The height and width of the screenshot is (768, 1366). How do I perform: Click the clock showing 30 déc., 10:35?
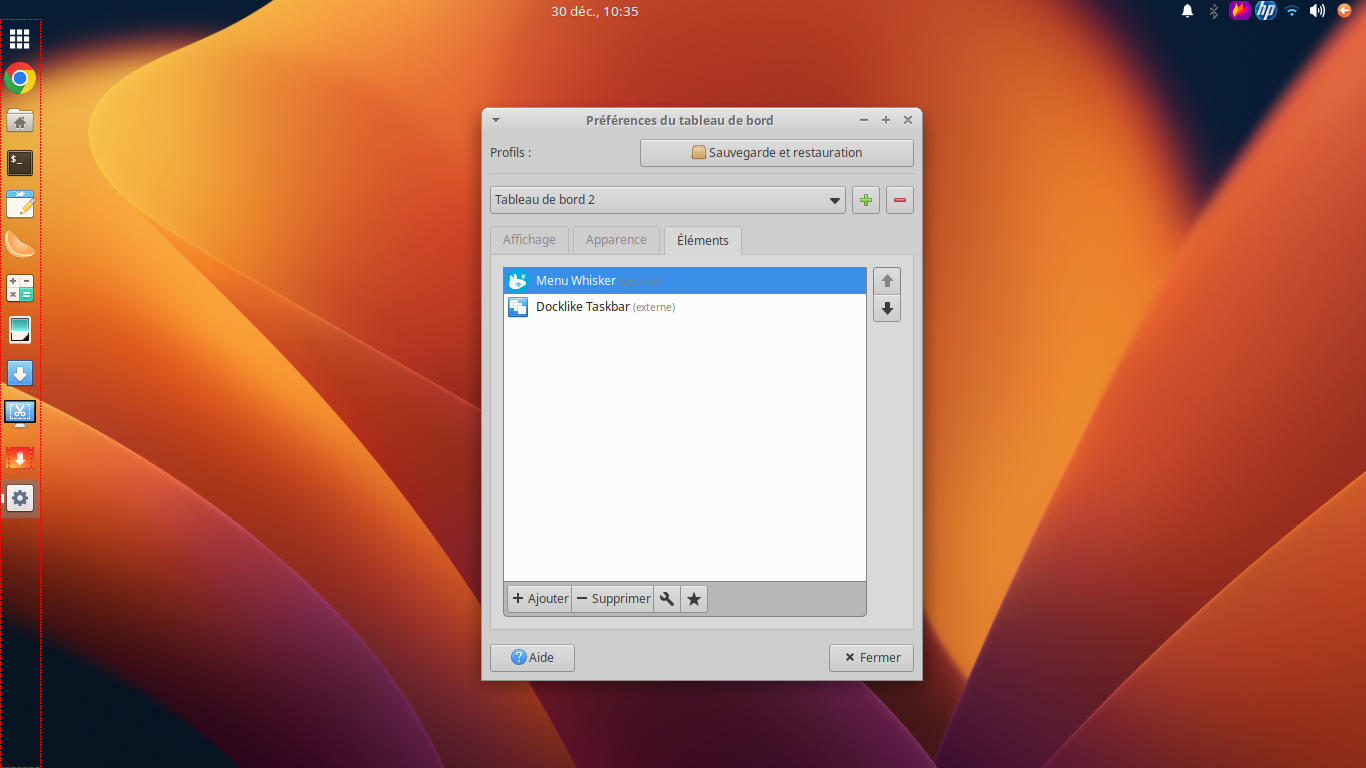click(595, 11)
